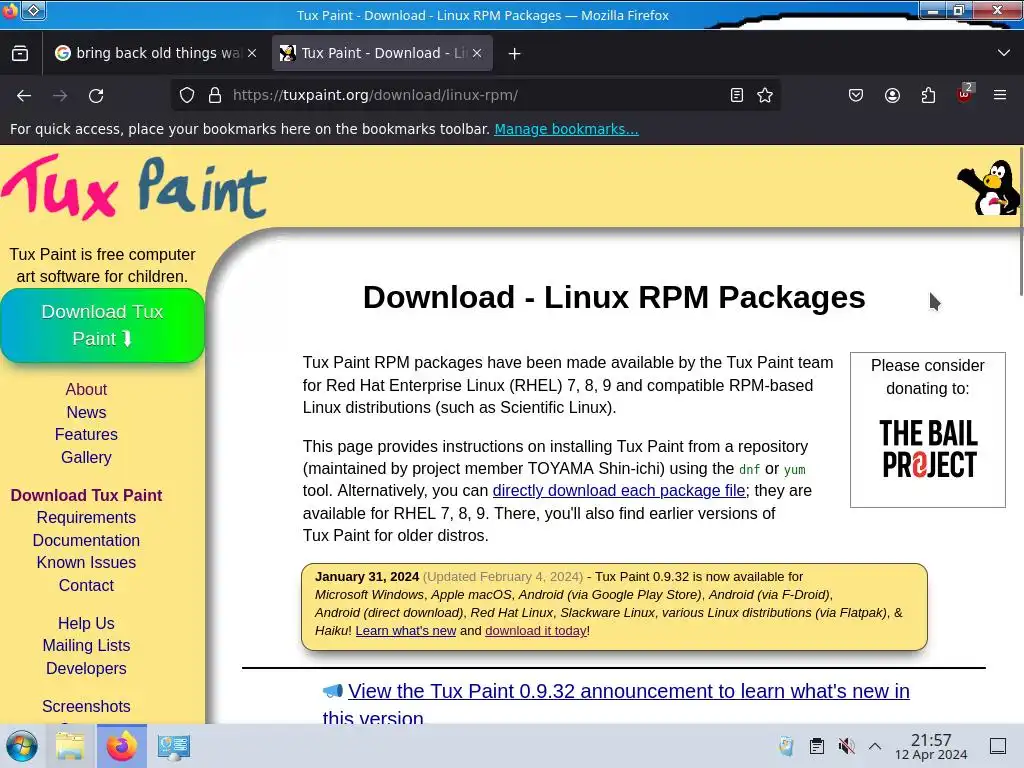
Task: Open the Help Us link
Action: pyautogui.click(x=86, y=623)
